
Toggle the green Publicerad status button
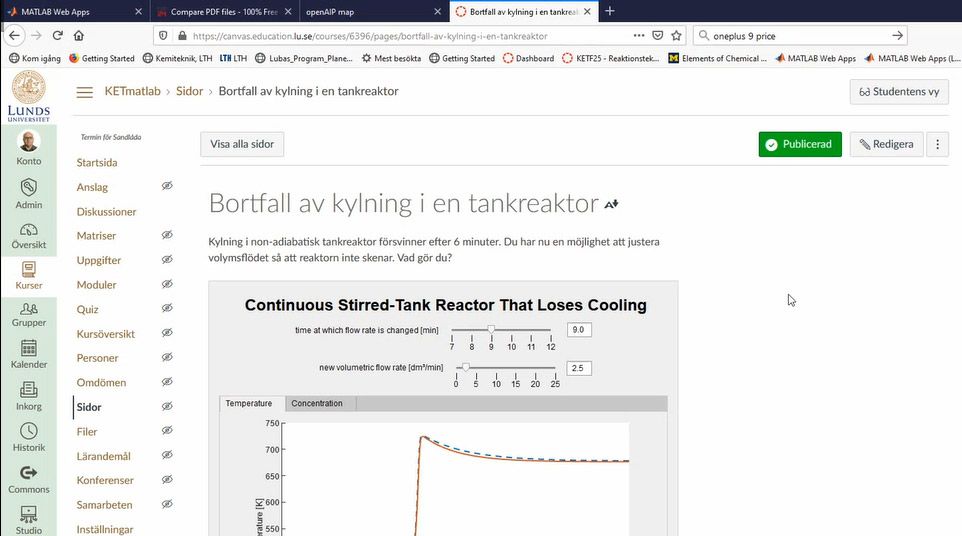click(x=799, y=144)
